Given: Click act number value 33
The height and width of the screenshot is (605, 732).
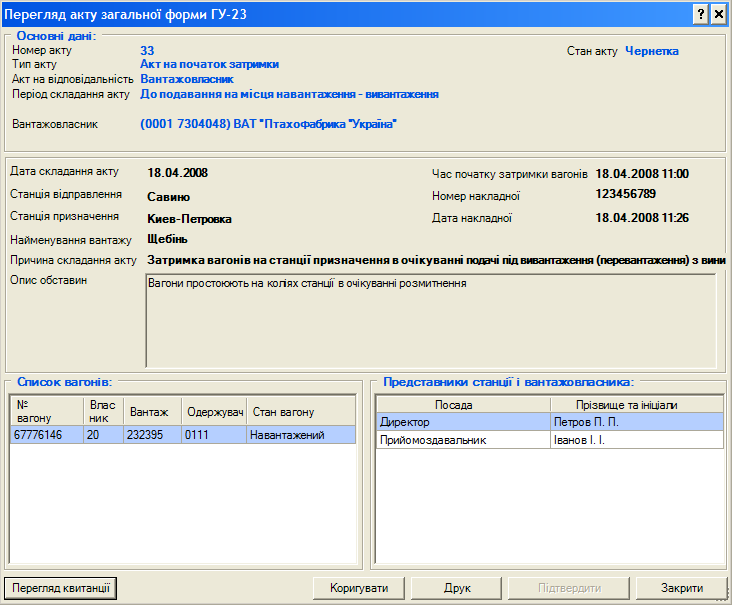Looking at the screenshot, I should tap(147, 50).
